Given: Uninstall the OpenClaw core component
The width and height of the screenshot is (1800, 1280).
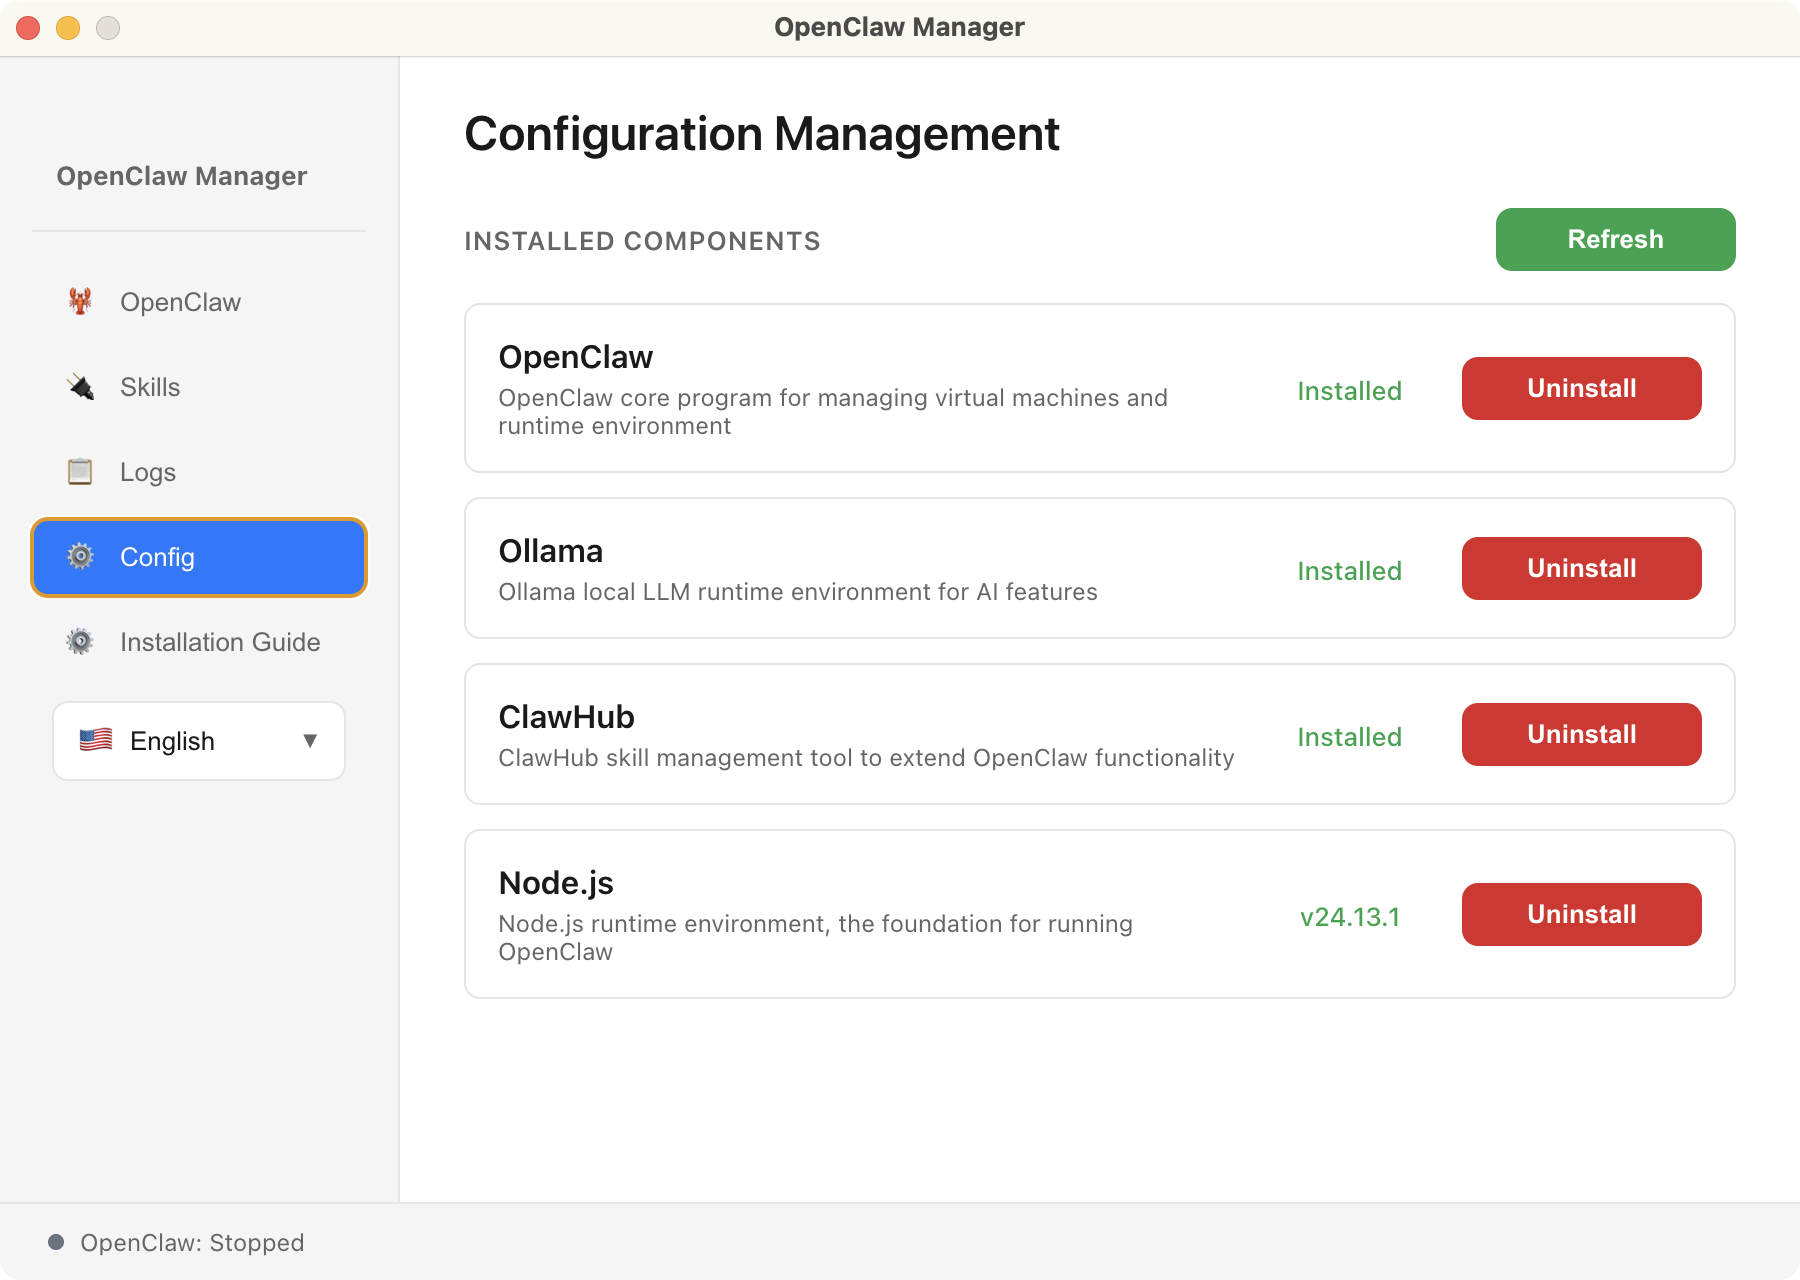Looking at the screenshot, I should point(1581,388).
